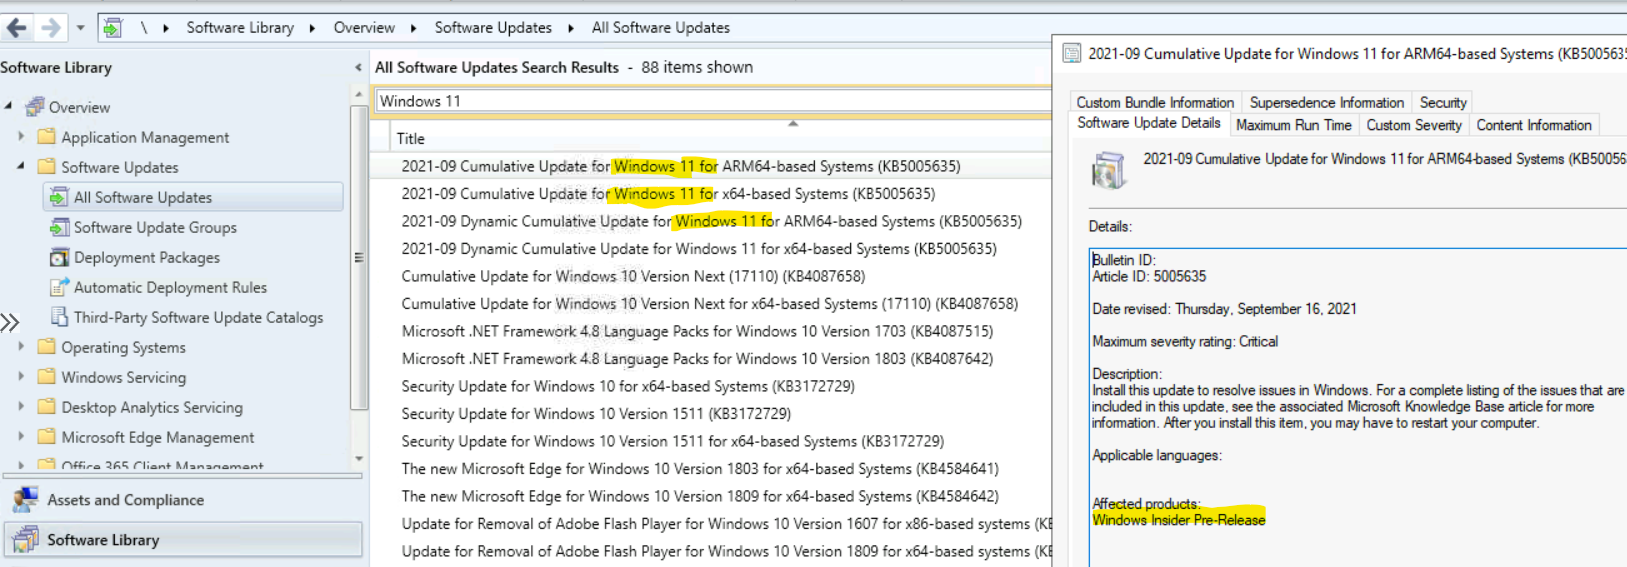Open Automatic Deployment Rules node
1627x567 pixels.
pyautogui.click(x=170, y=287)
